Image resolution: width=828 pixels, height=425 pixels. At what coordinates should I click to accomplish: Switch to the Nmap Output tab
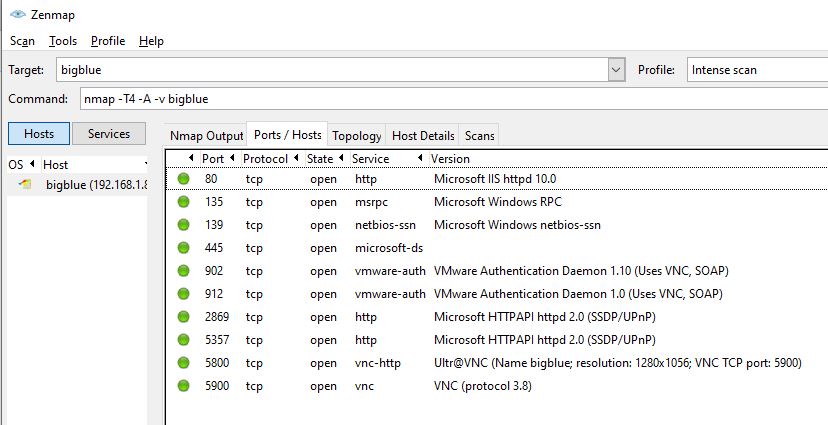click(x=206, y=136)
